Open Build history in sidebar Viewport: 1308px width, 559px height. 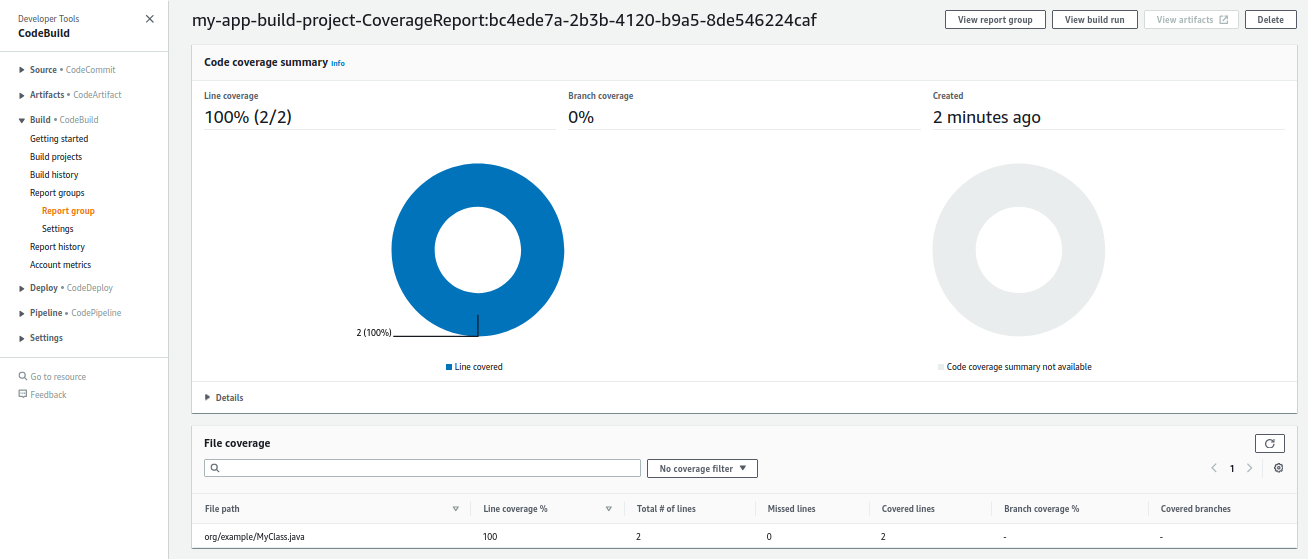54,175
